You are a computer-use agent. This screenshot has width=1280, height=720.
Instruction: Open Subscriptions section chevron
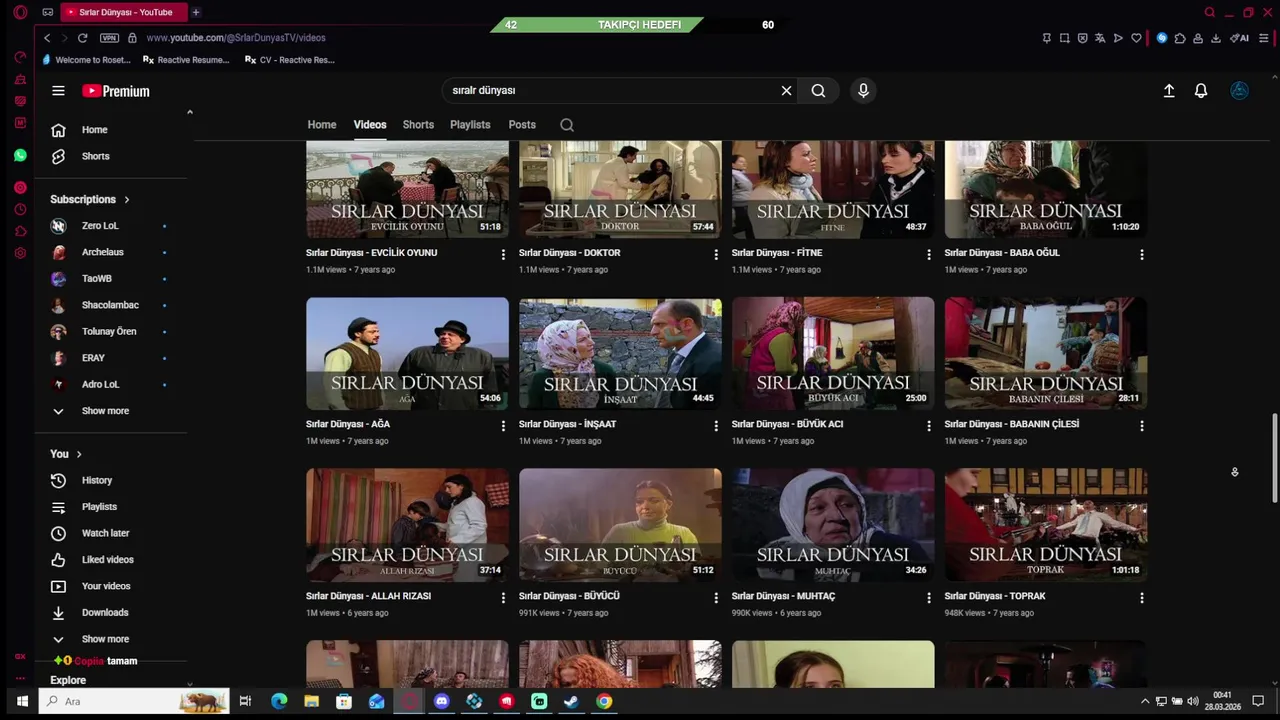point(127,200)
